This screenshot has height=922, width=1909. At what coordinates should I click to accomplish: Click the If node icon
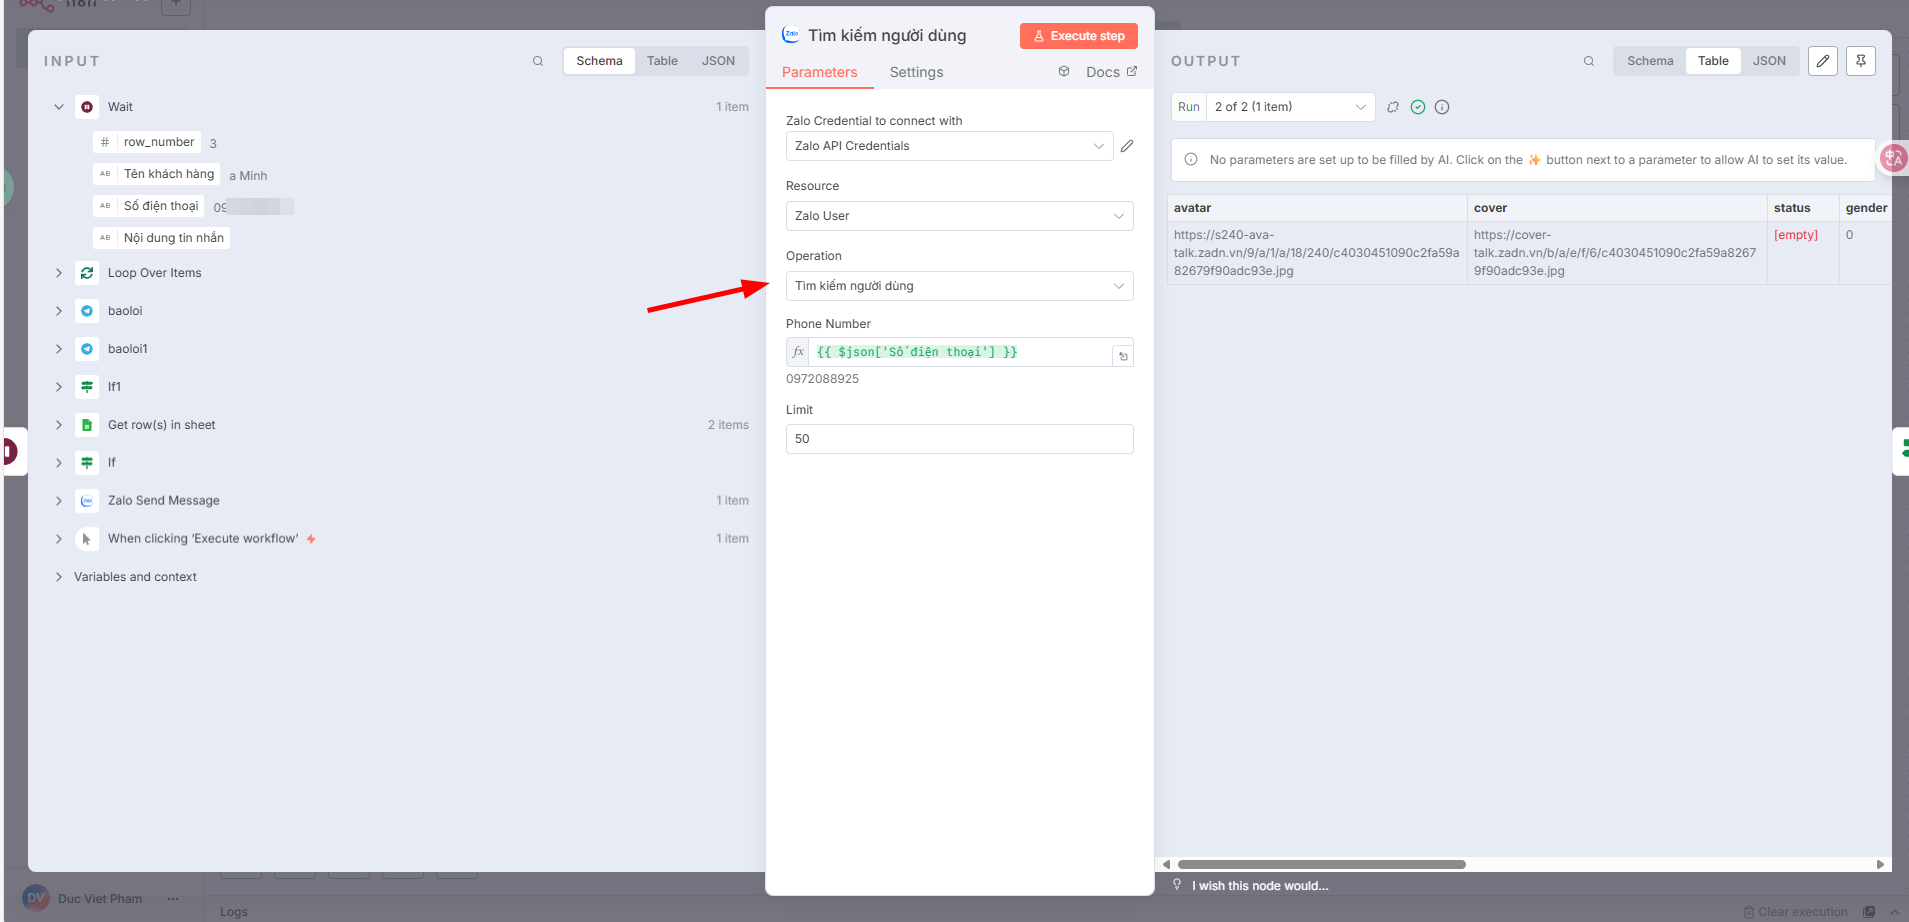tap(87, 463)
